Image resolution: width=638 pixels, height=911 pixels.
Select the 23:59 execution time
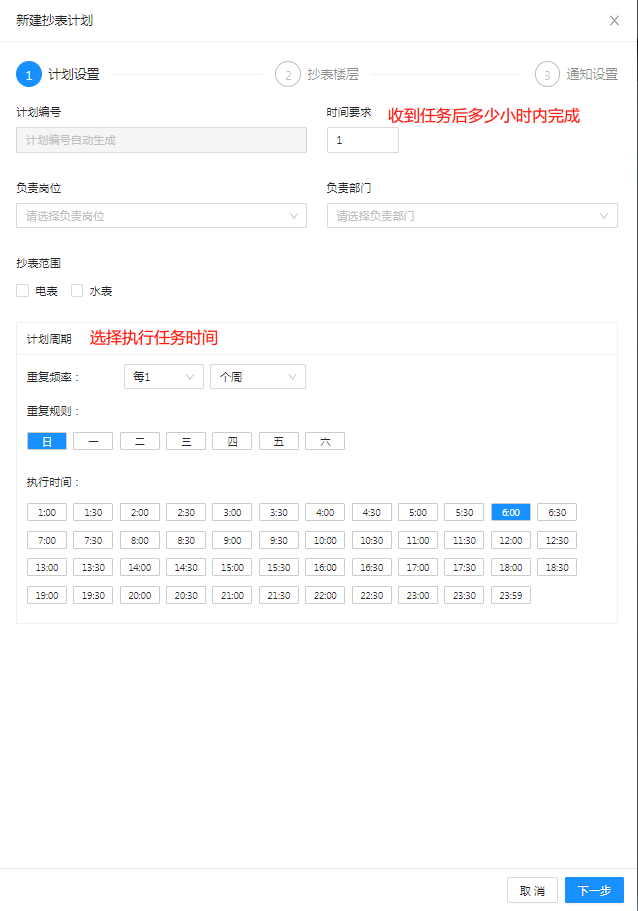(x=510, y=595)
